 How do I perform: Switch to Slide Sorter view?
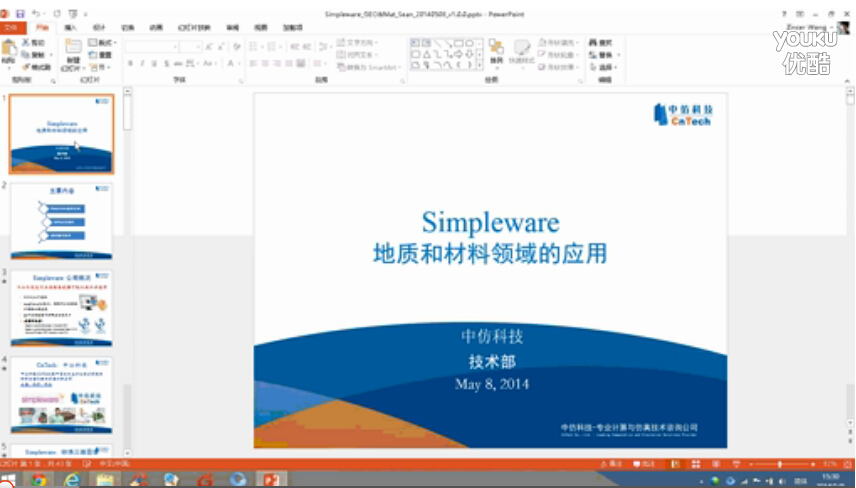[696, 464]
